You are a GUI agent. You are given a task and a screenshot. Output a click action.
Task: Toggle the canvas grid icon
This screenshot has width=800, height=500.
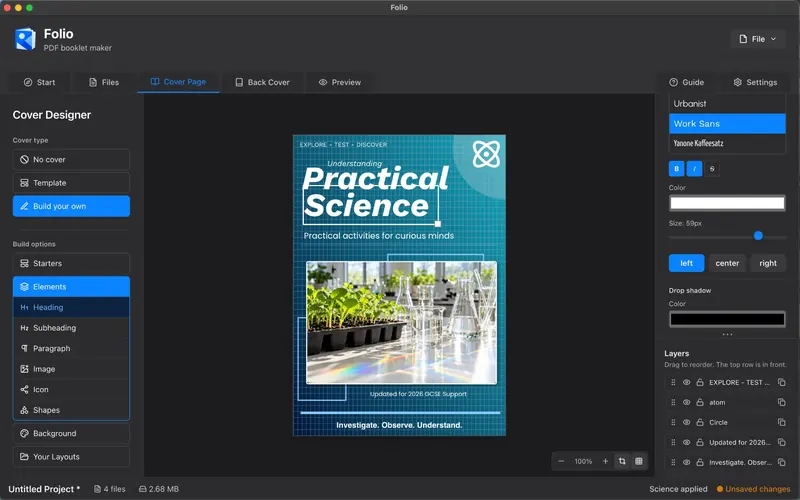[638, 461]
